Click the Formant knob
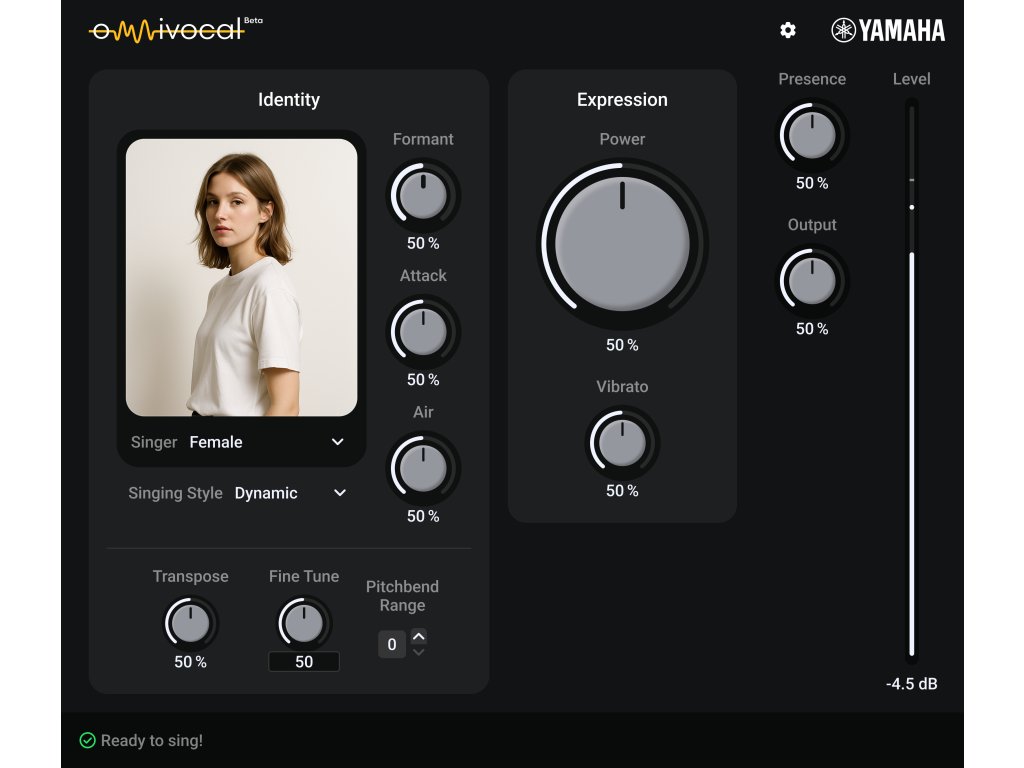Image resolution: width=1024 pixels, height=768 pixels. coord(423,196)
